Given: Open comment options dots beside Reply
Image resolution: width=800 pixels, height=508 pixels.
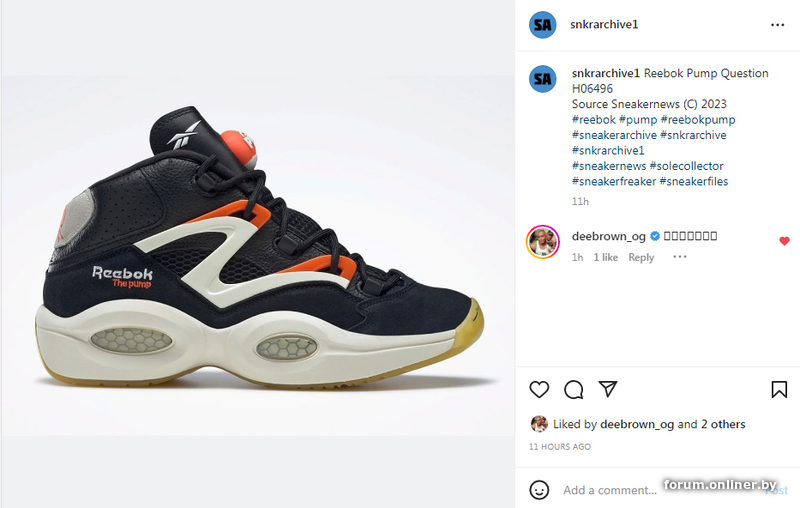Looking at the screenshot, I should point(680,257).
